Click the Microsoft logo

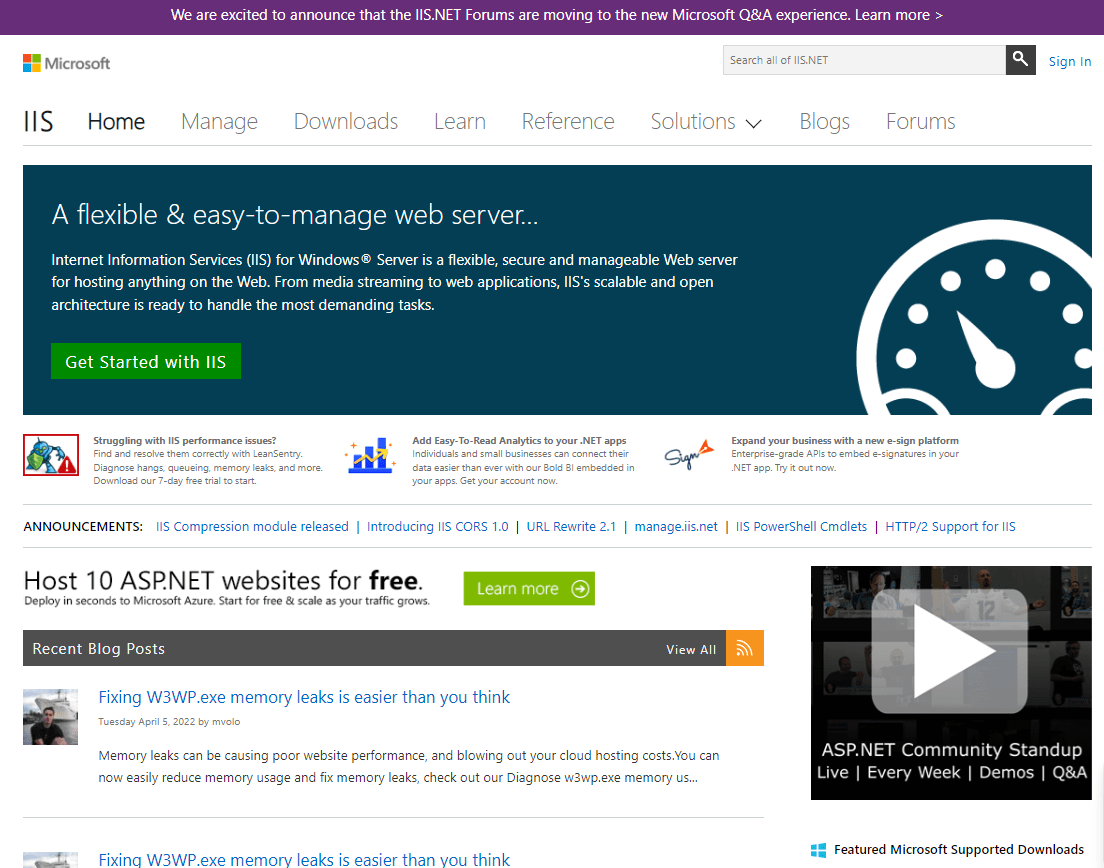point(67,63)
